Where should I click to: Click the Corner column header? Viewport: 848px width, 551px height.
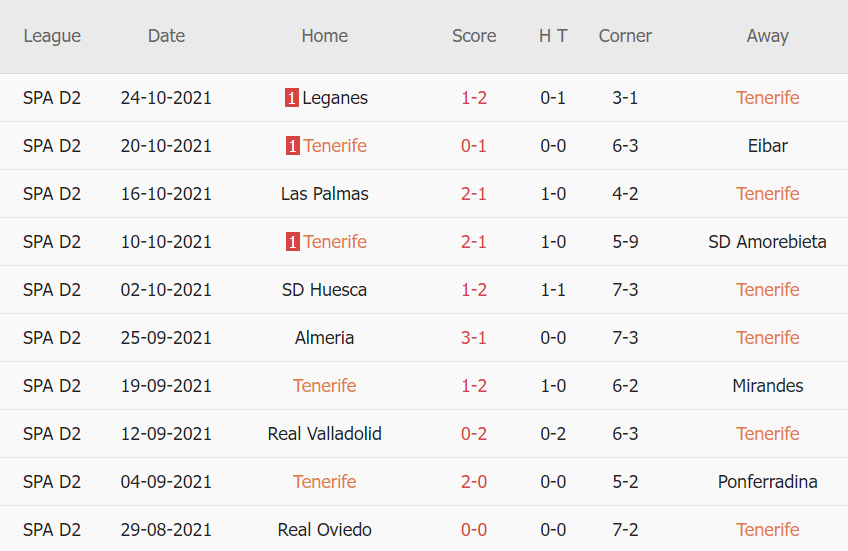[625, 36]
